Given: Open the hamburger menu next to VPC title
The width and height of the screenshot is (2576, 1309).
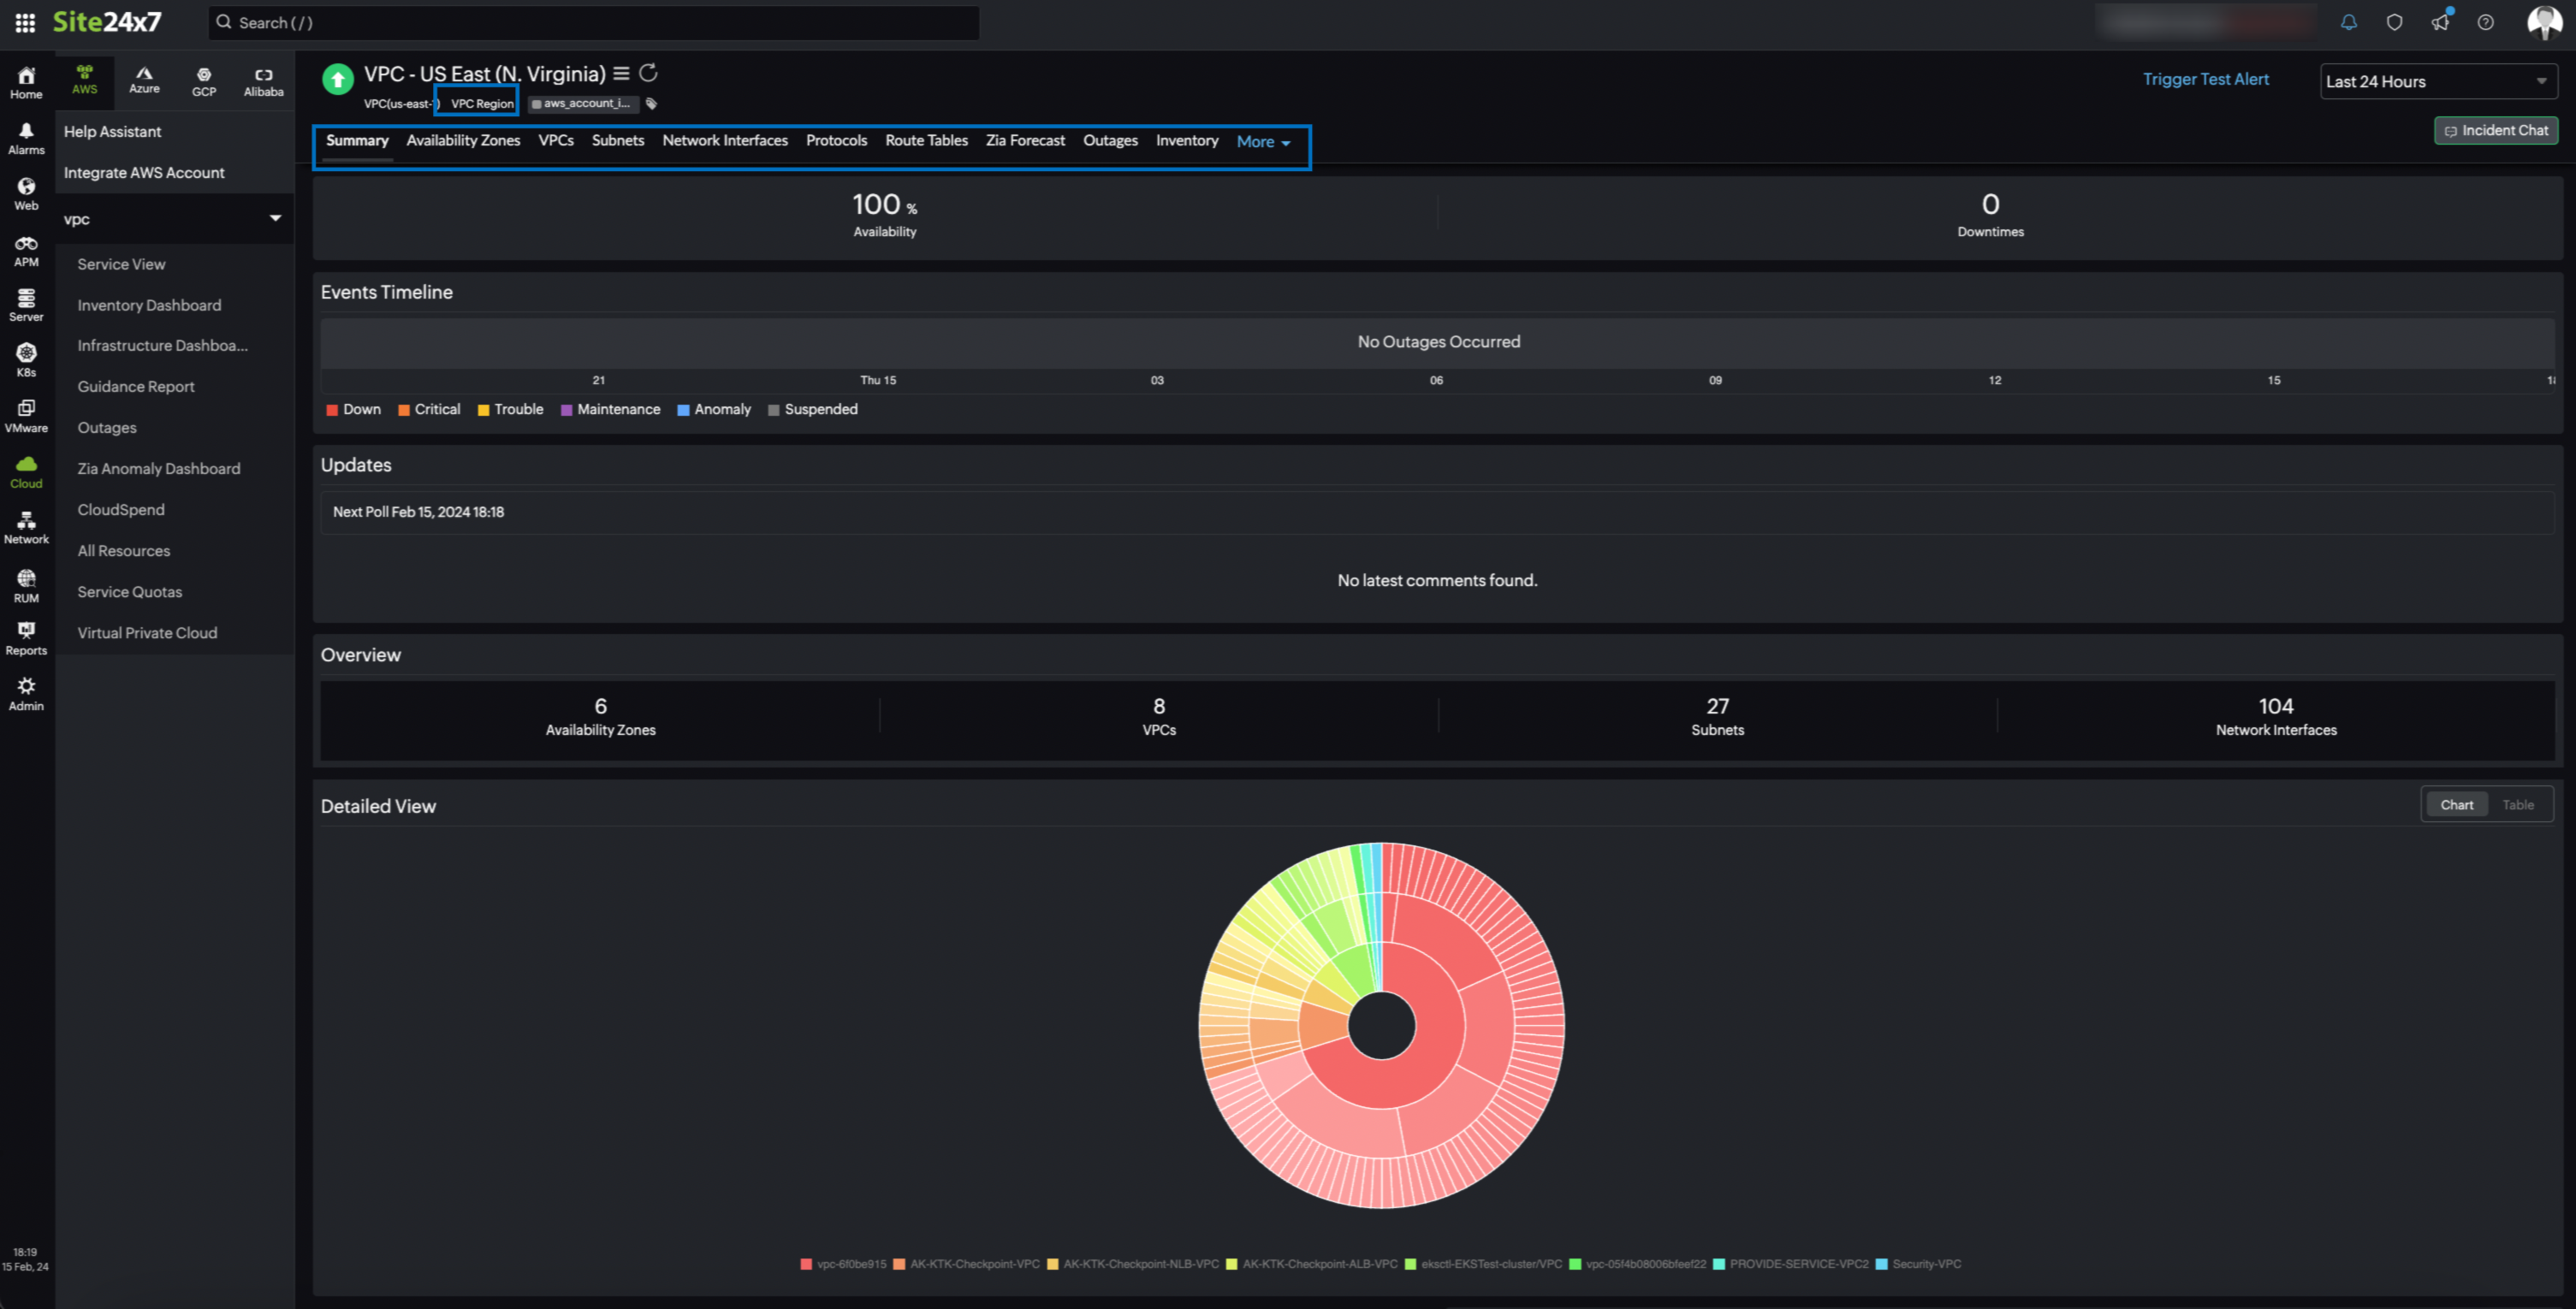Looking at the screenshot, I should point(621,73).
